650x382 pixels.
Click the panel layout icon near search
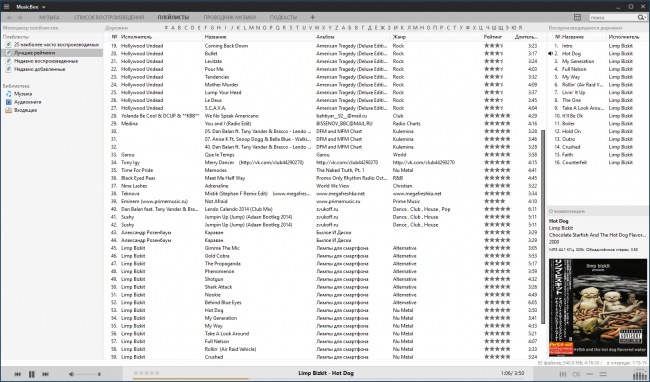577,17
